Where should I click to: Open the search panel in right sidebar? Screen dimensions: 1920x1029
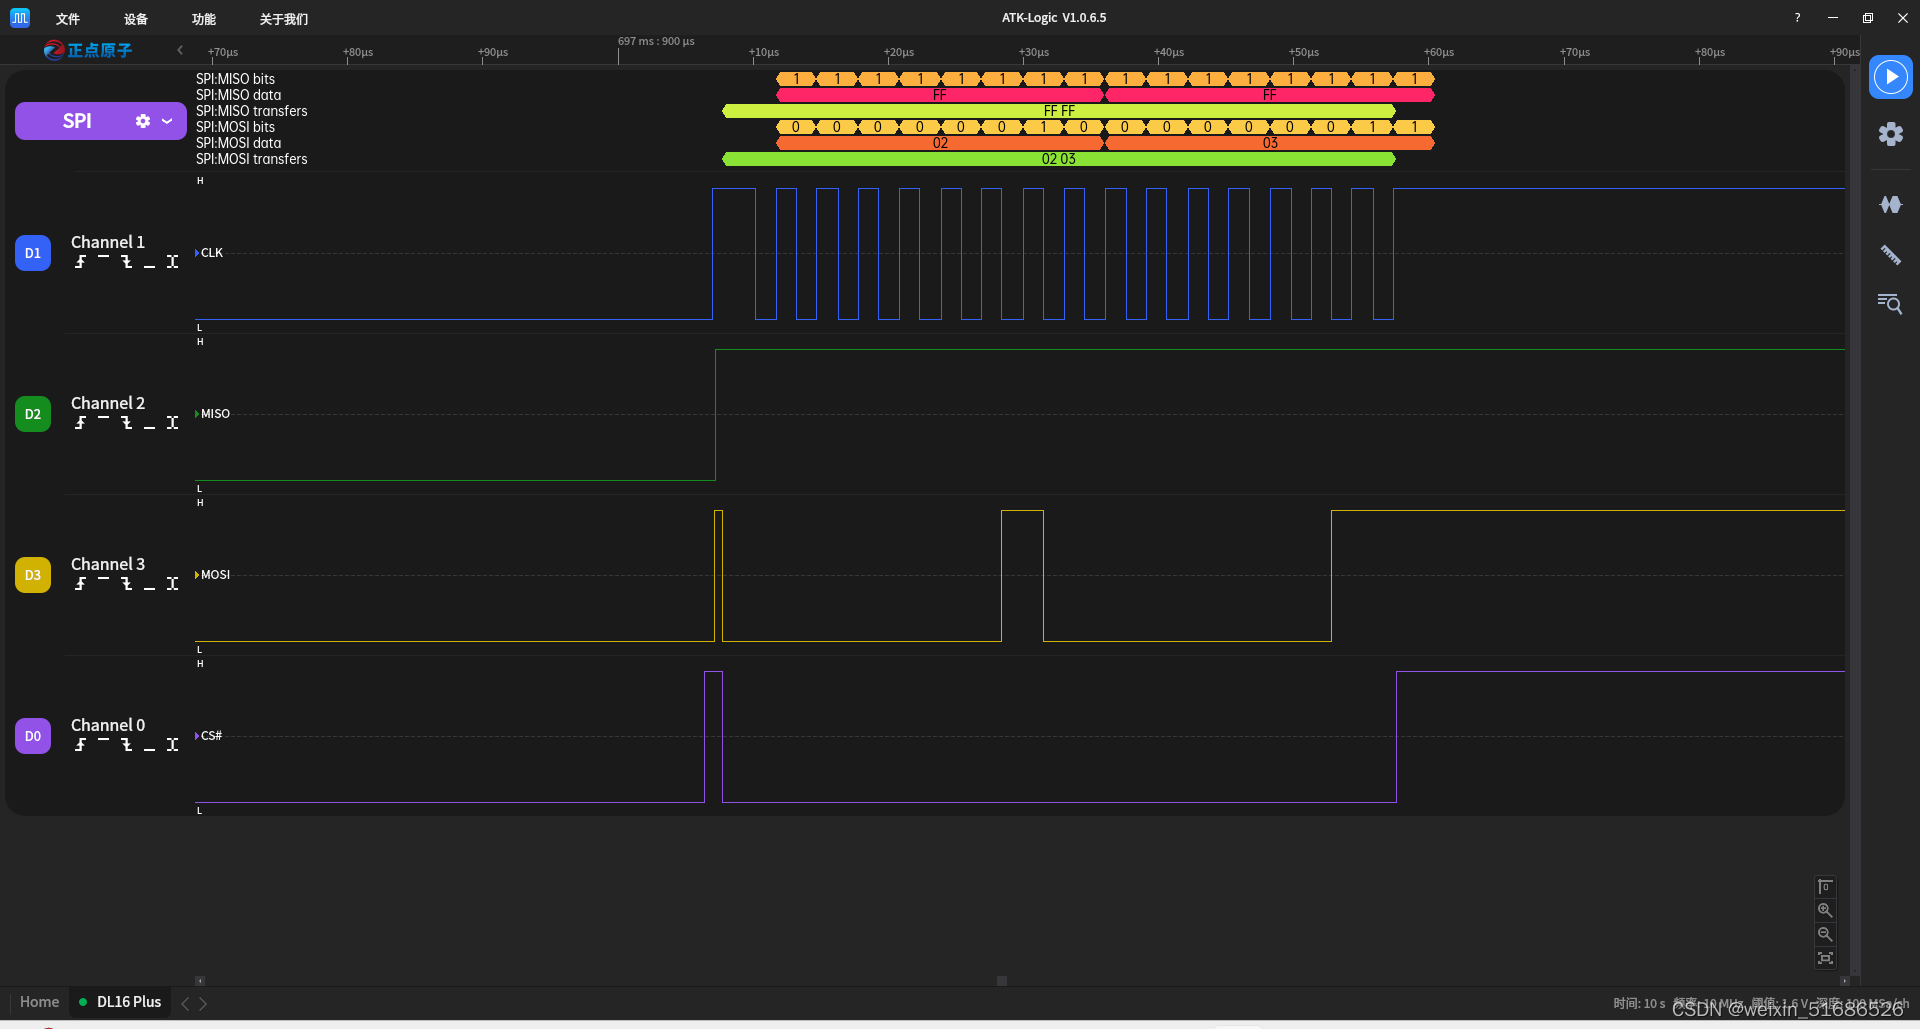coord(1890,304)
